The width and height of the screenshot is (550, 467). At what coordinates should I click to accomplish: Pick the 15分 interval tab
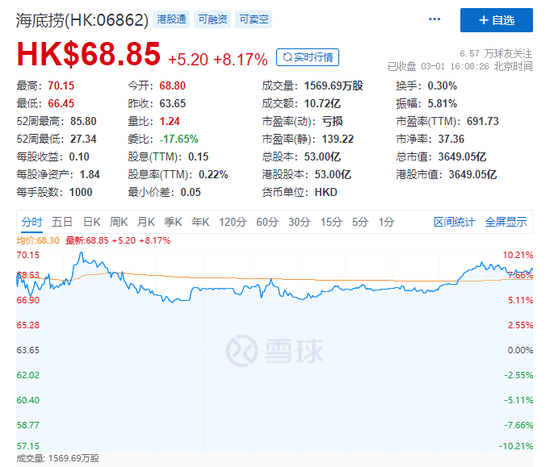click(x=331, y=222)
